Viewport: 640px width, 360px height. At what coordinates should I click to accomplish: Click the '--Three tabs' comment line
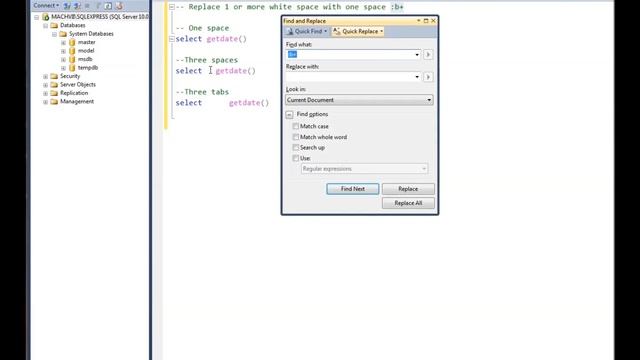(202, 92)
